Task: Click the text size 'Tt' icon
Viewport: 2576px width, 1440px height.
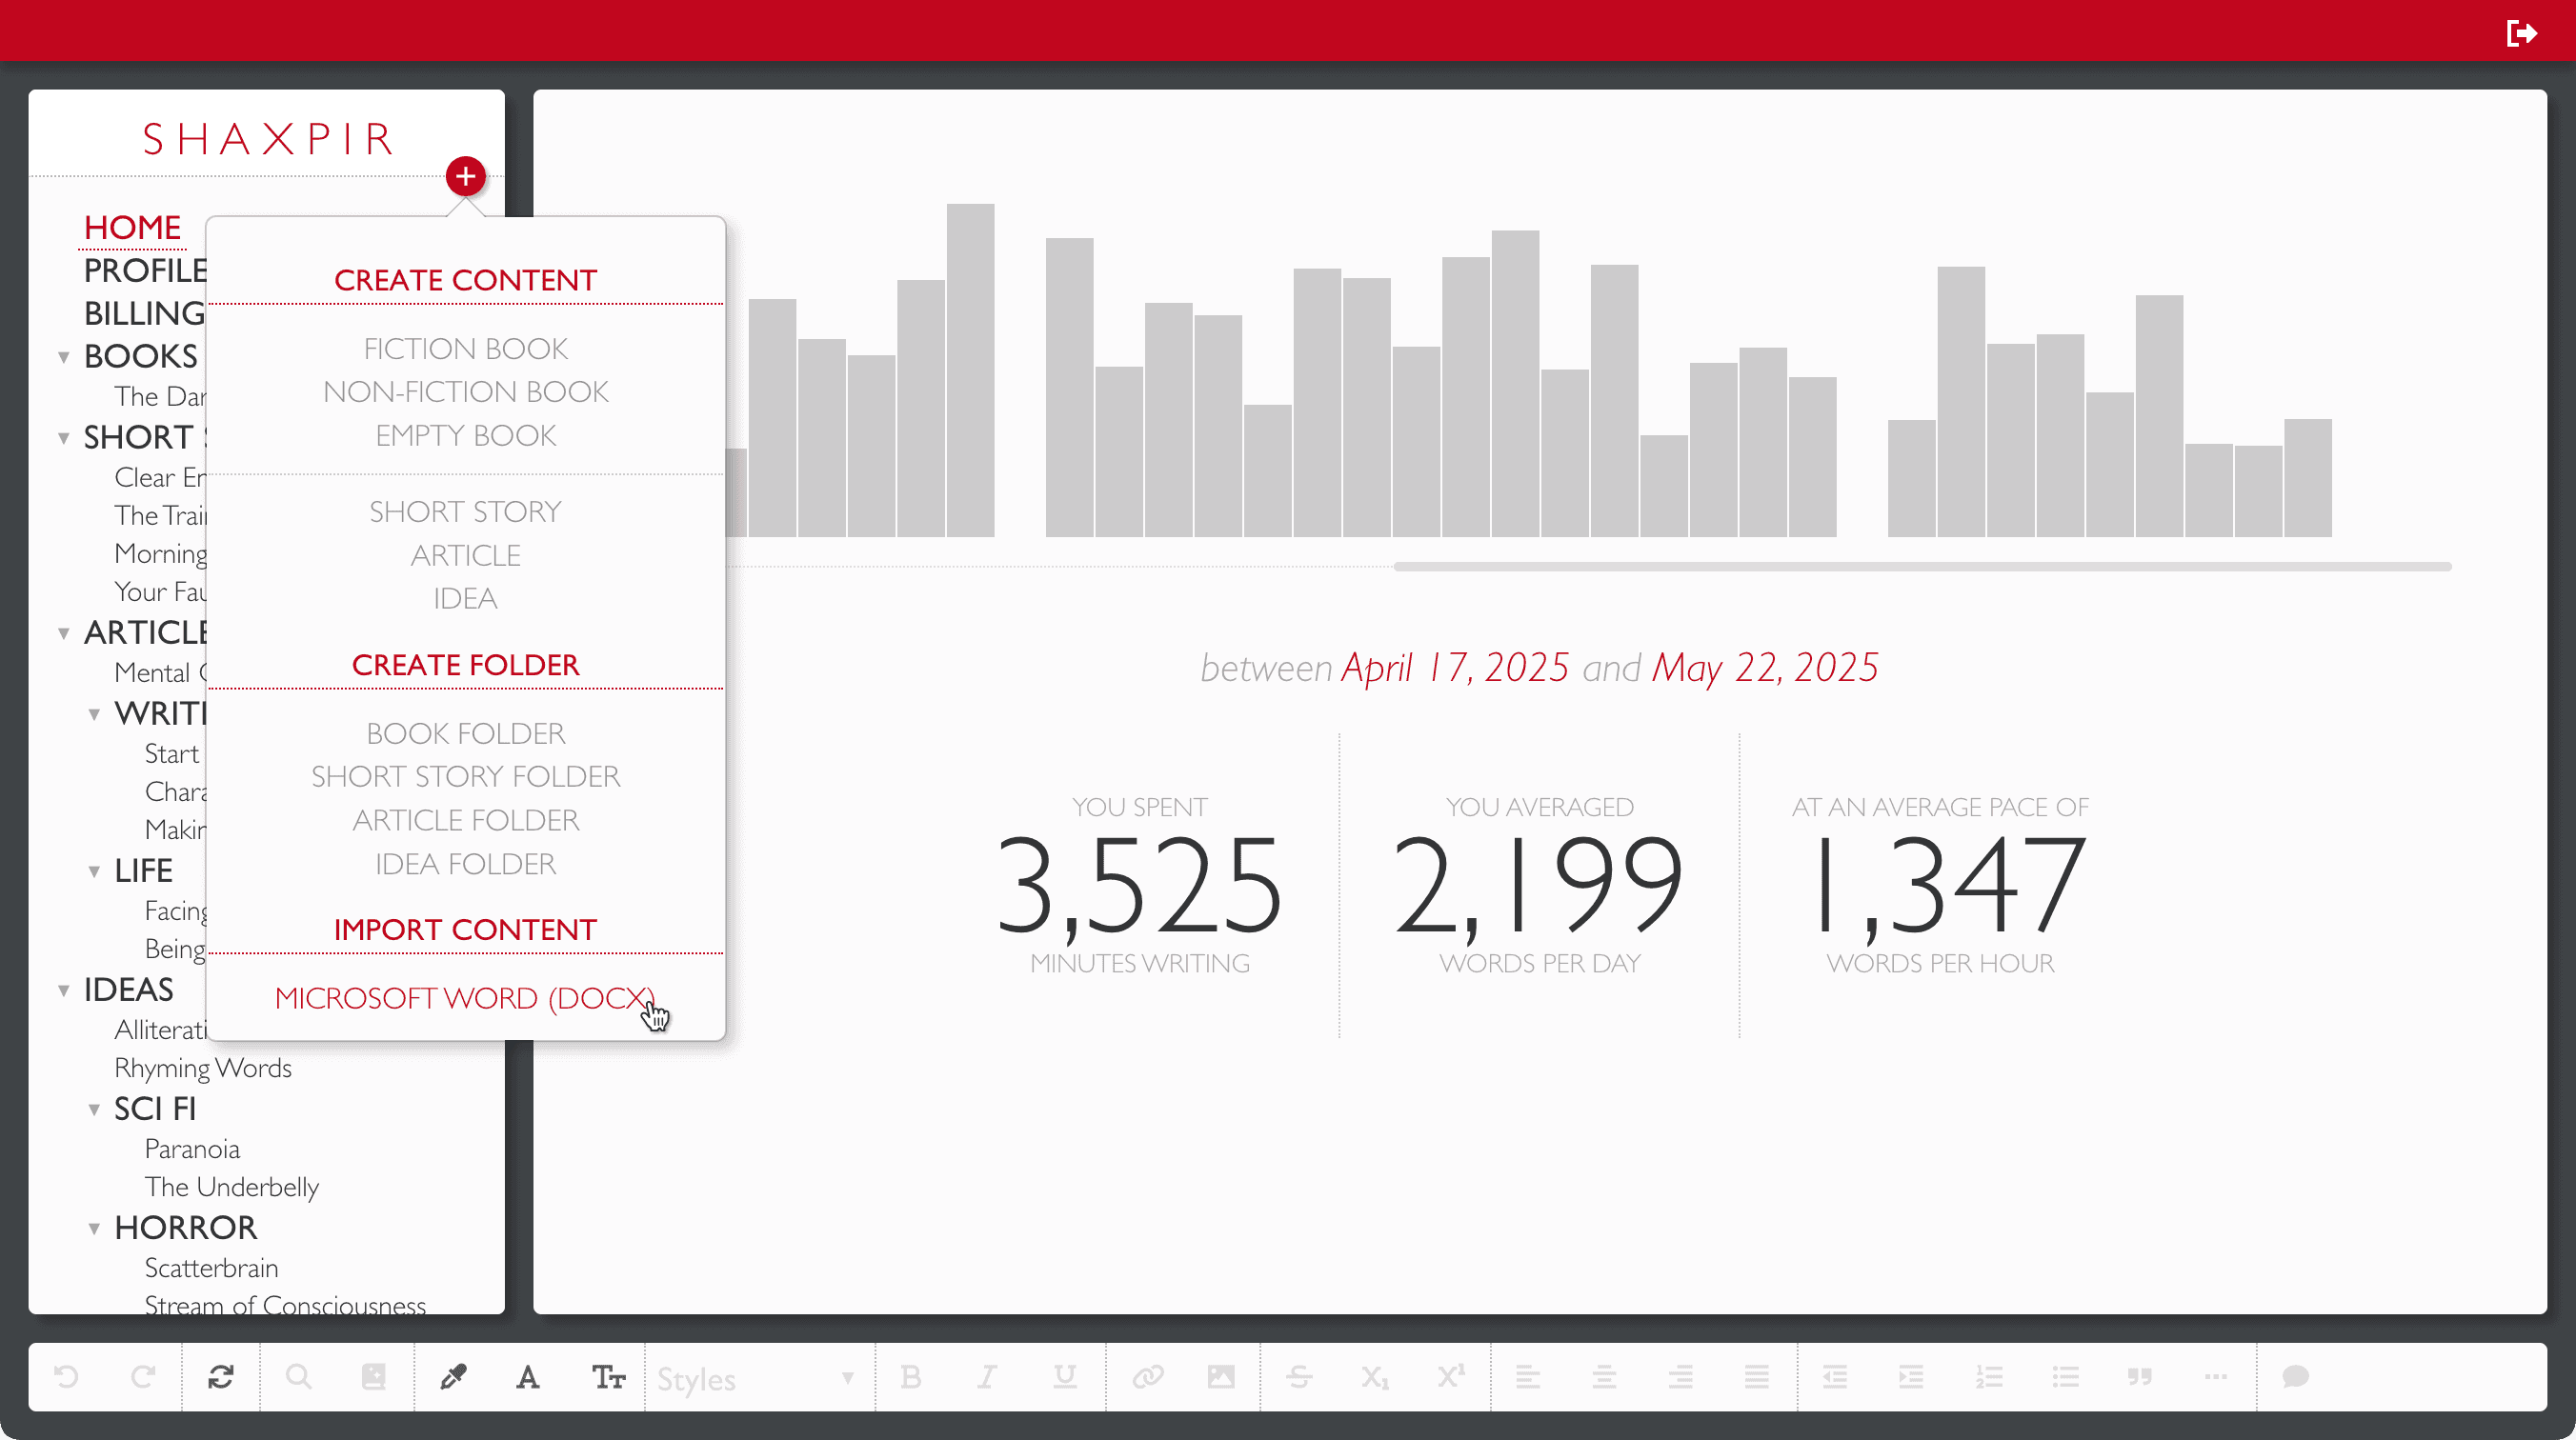Action: [x=608, y=1377]
